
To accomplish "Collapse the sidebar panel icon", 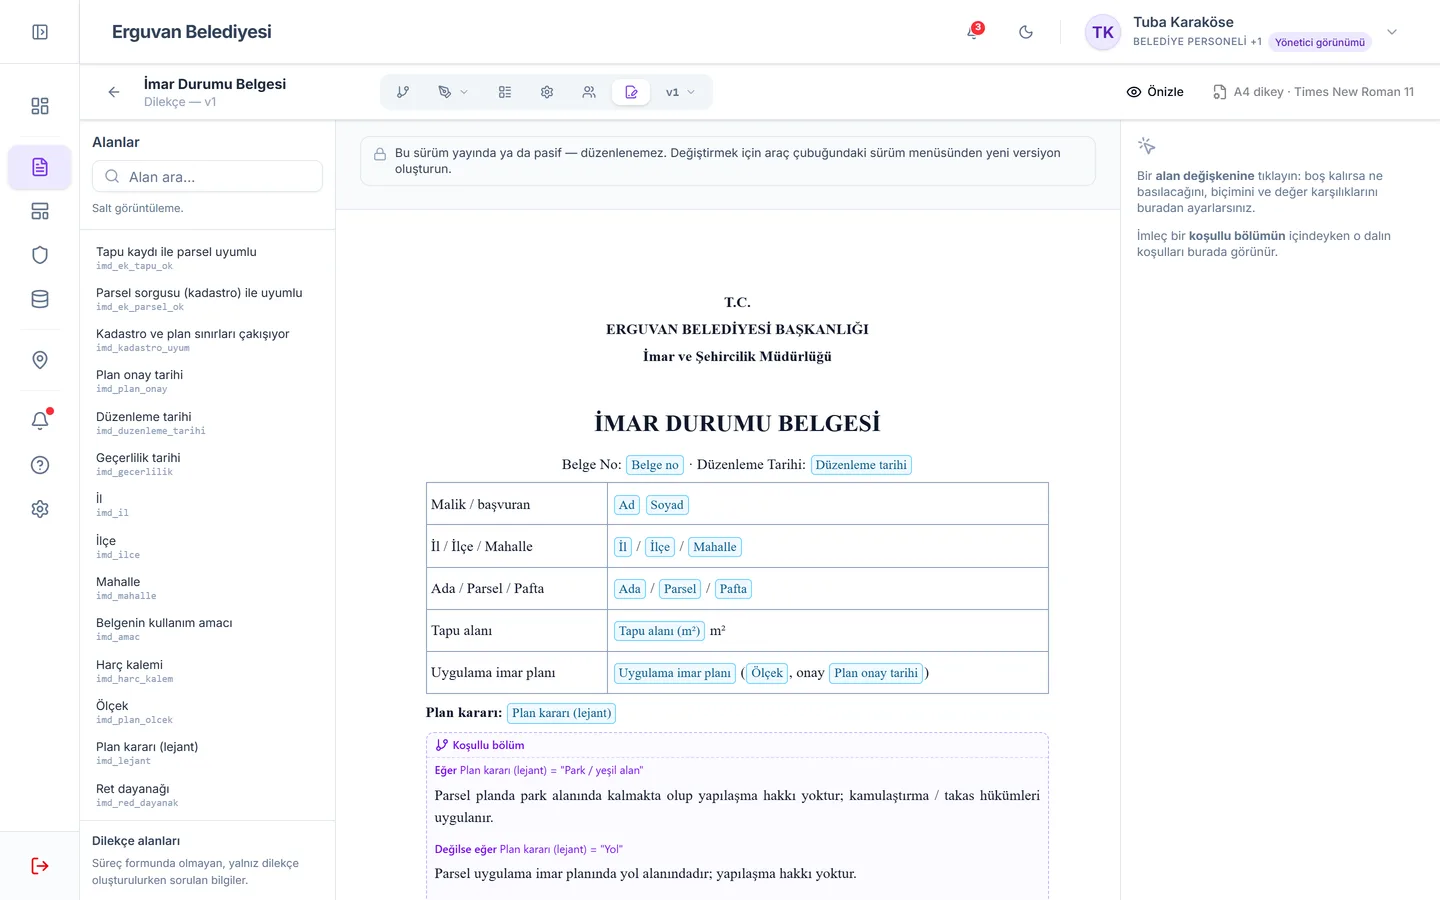I will point(40,32).
